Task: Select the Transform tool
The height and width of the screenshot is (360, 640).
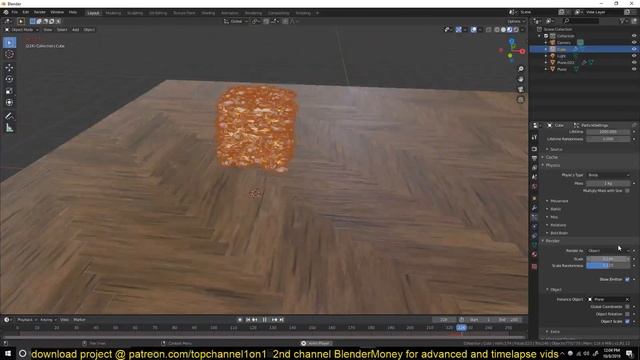Action: pyautogui.click(x=9, y=102)
